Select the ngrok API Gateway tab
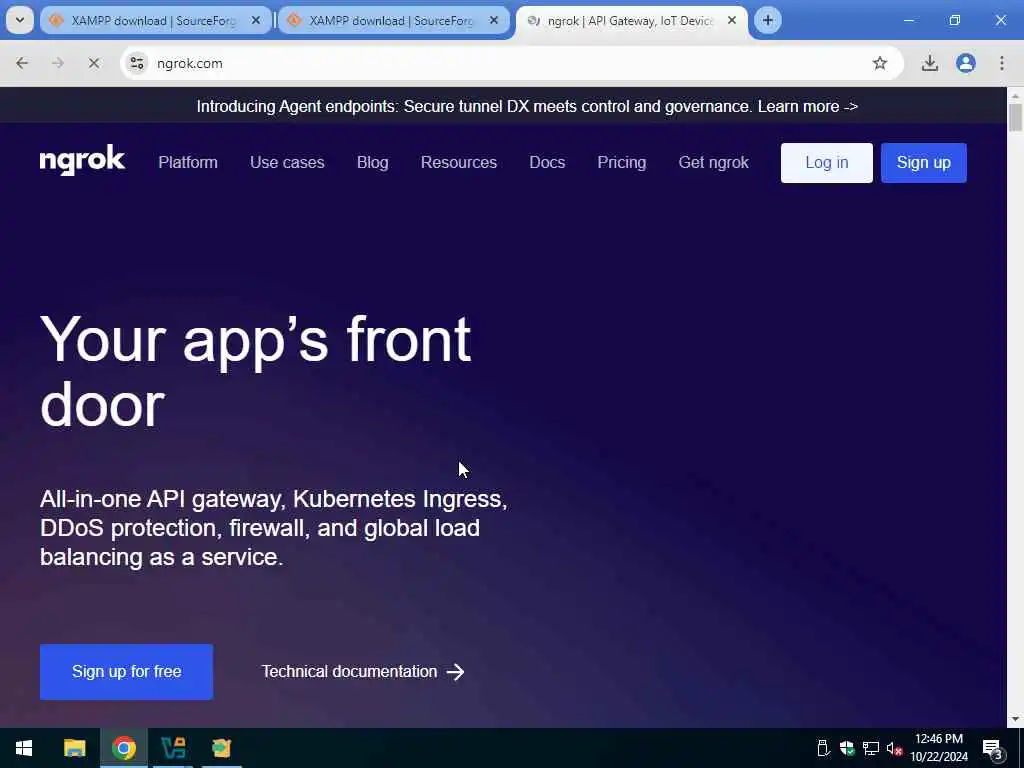 click(x=632, y=21)
